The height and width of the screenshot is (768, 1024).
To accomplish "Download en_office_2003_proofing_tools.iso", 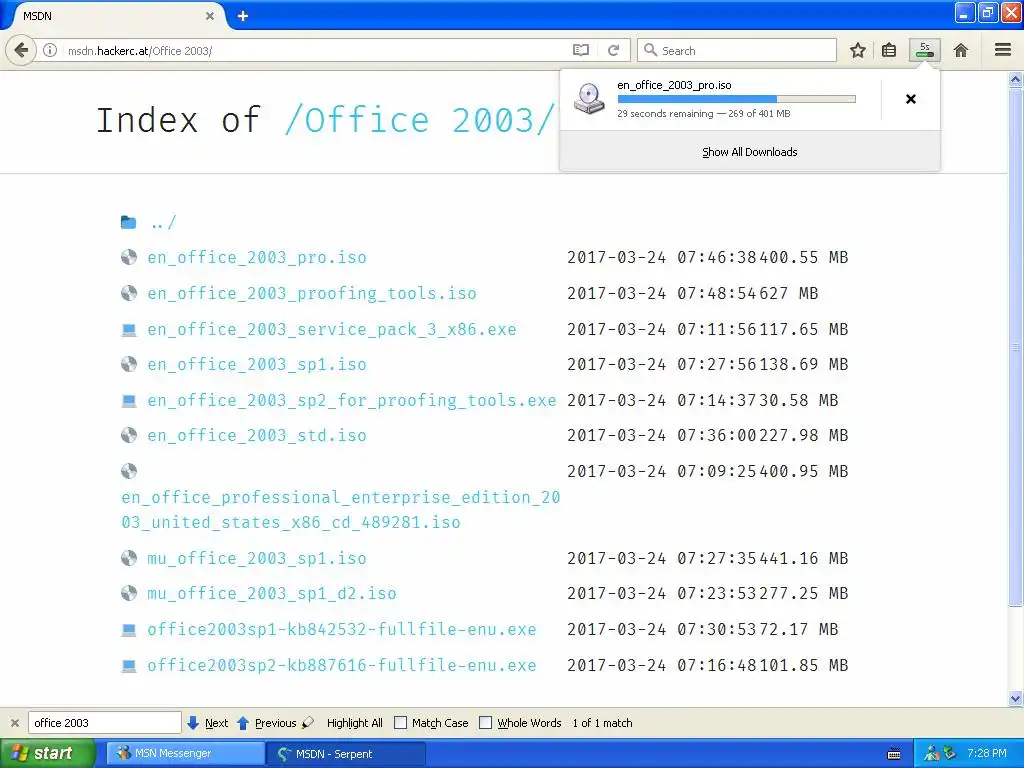I will tap(312, 293).
